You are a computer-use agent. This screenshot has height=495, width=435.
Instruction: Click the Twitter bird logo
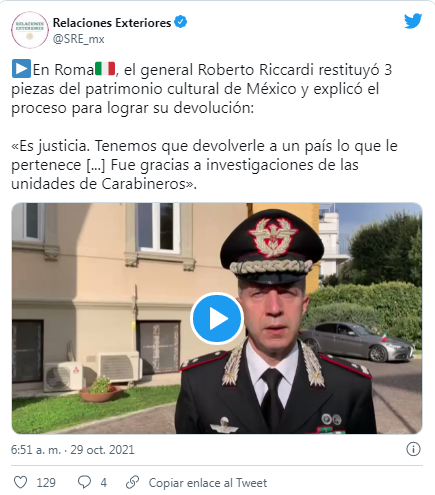[x=413, y=21]
